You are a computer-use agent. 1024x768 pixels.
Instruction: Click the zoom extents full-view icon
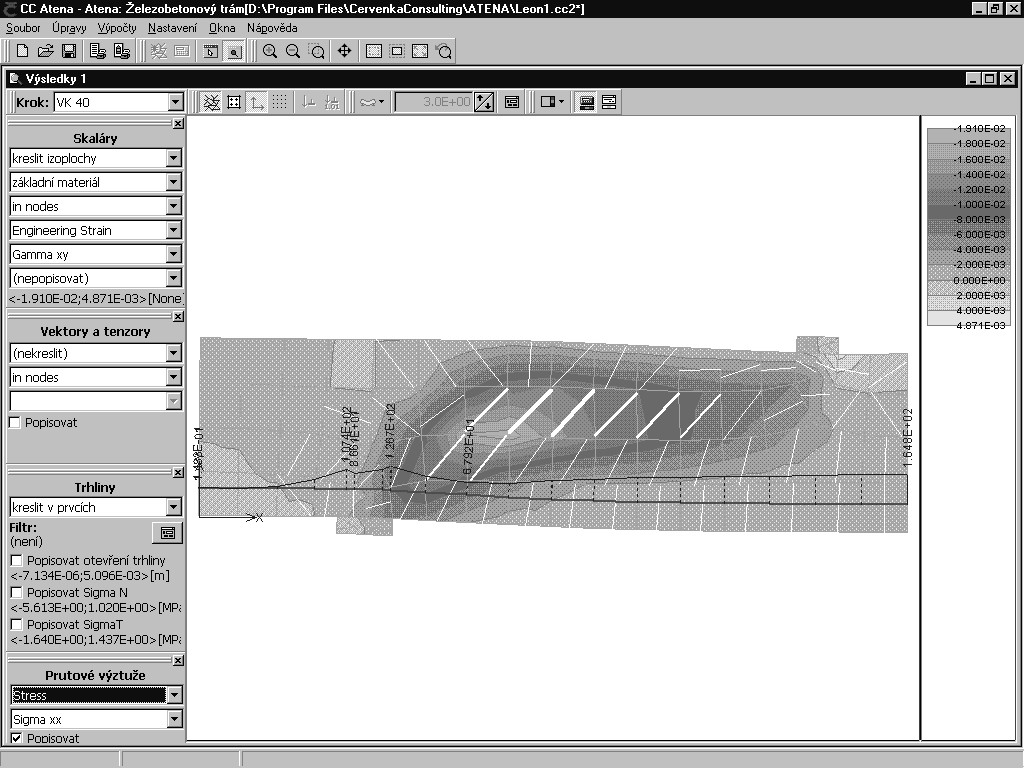point(420,51)
